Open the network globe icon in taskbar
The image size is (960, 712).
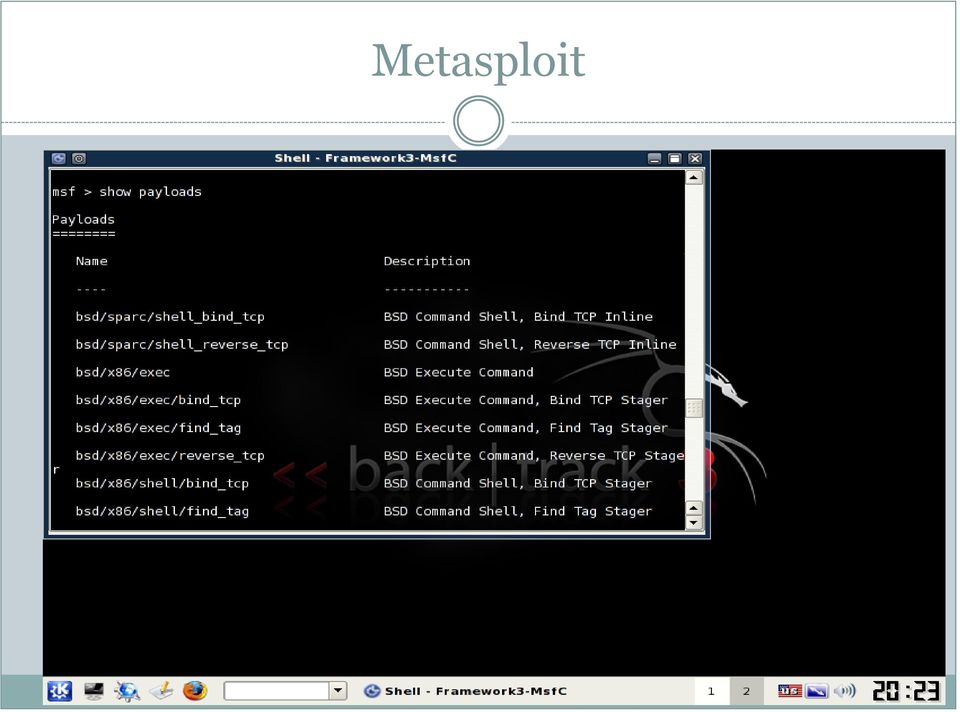[x=127, y=691]
